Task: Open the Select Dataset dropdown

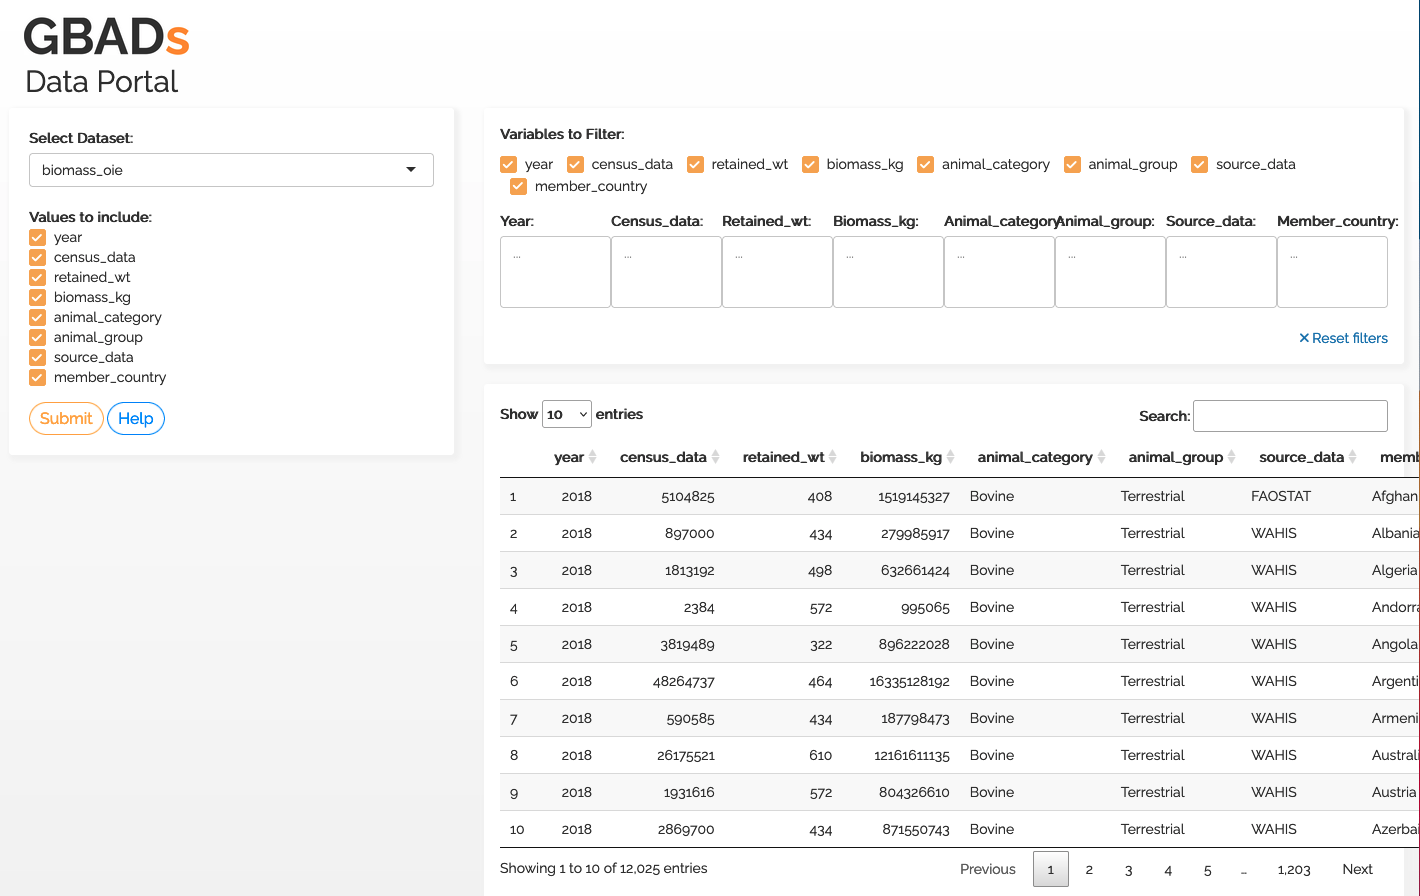Action: [231, 170]
